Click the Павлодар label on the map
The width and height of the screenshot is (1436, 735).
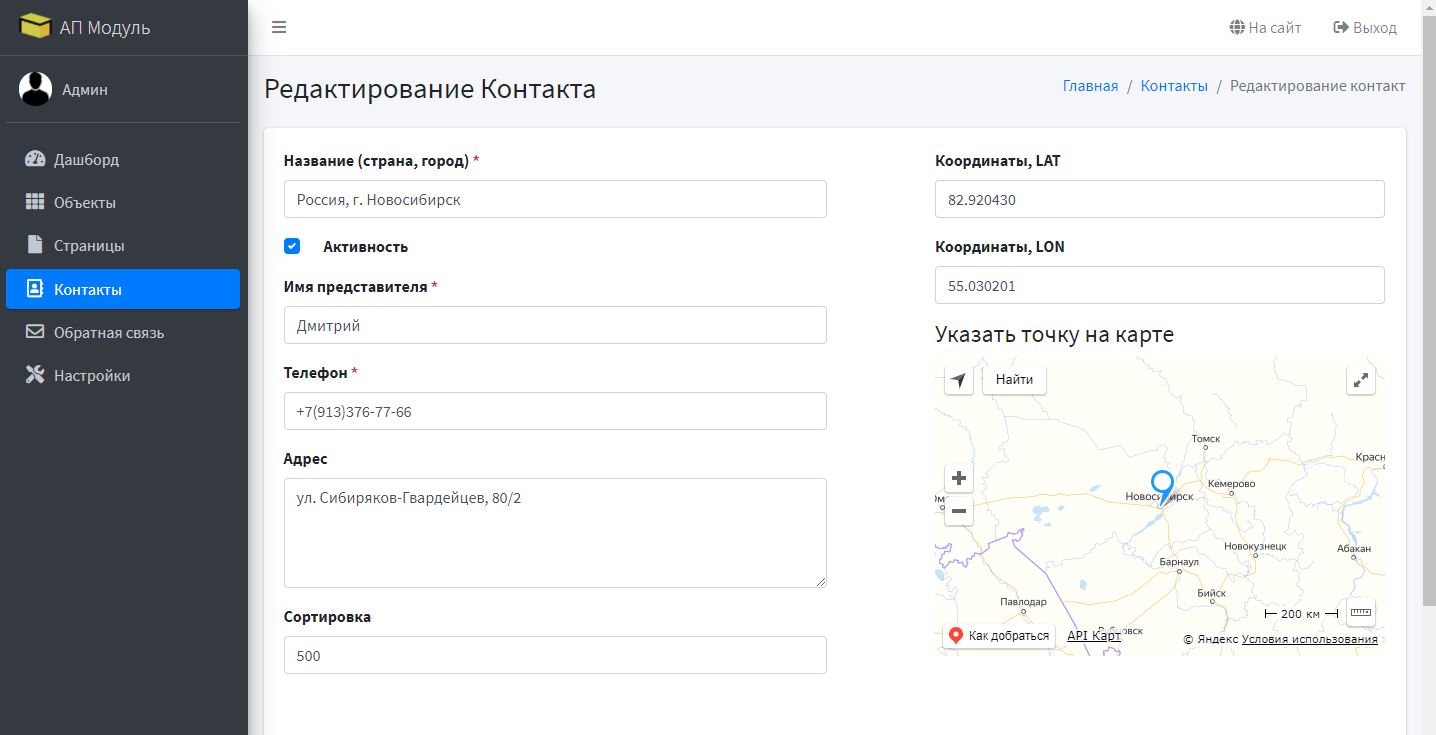coord(1023,602)
